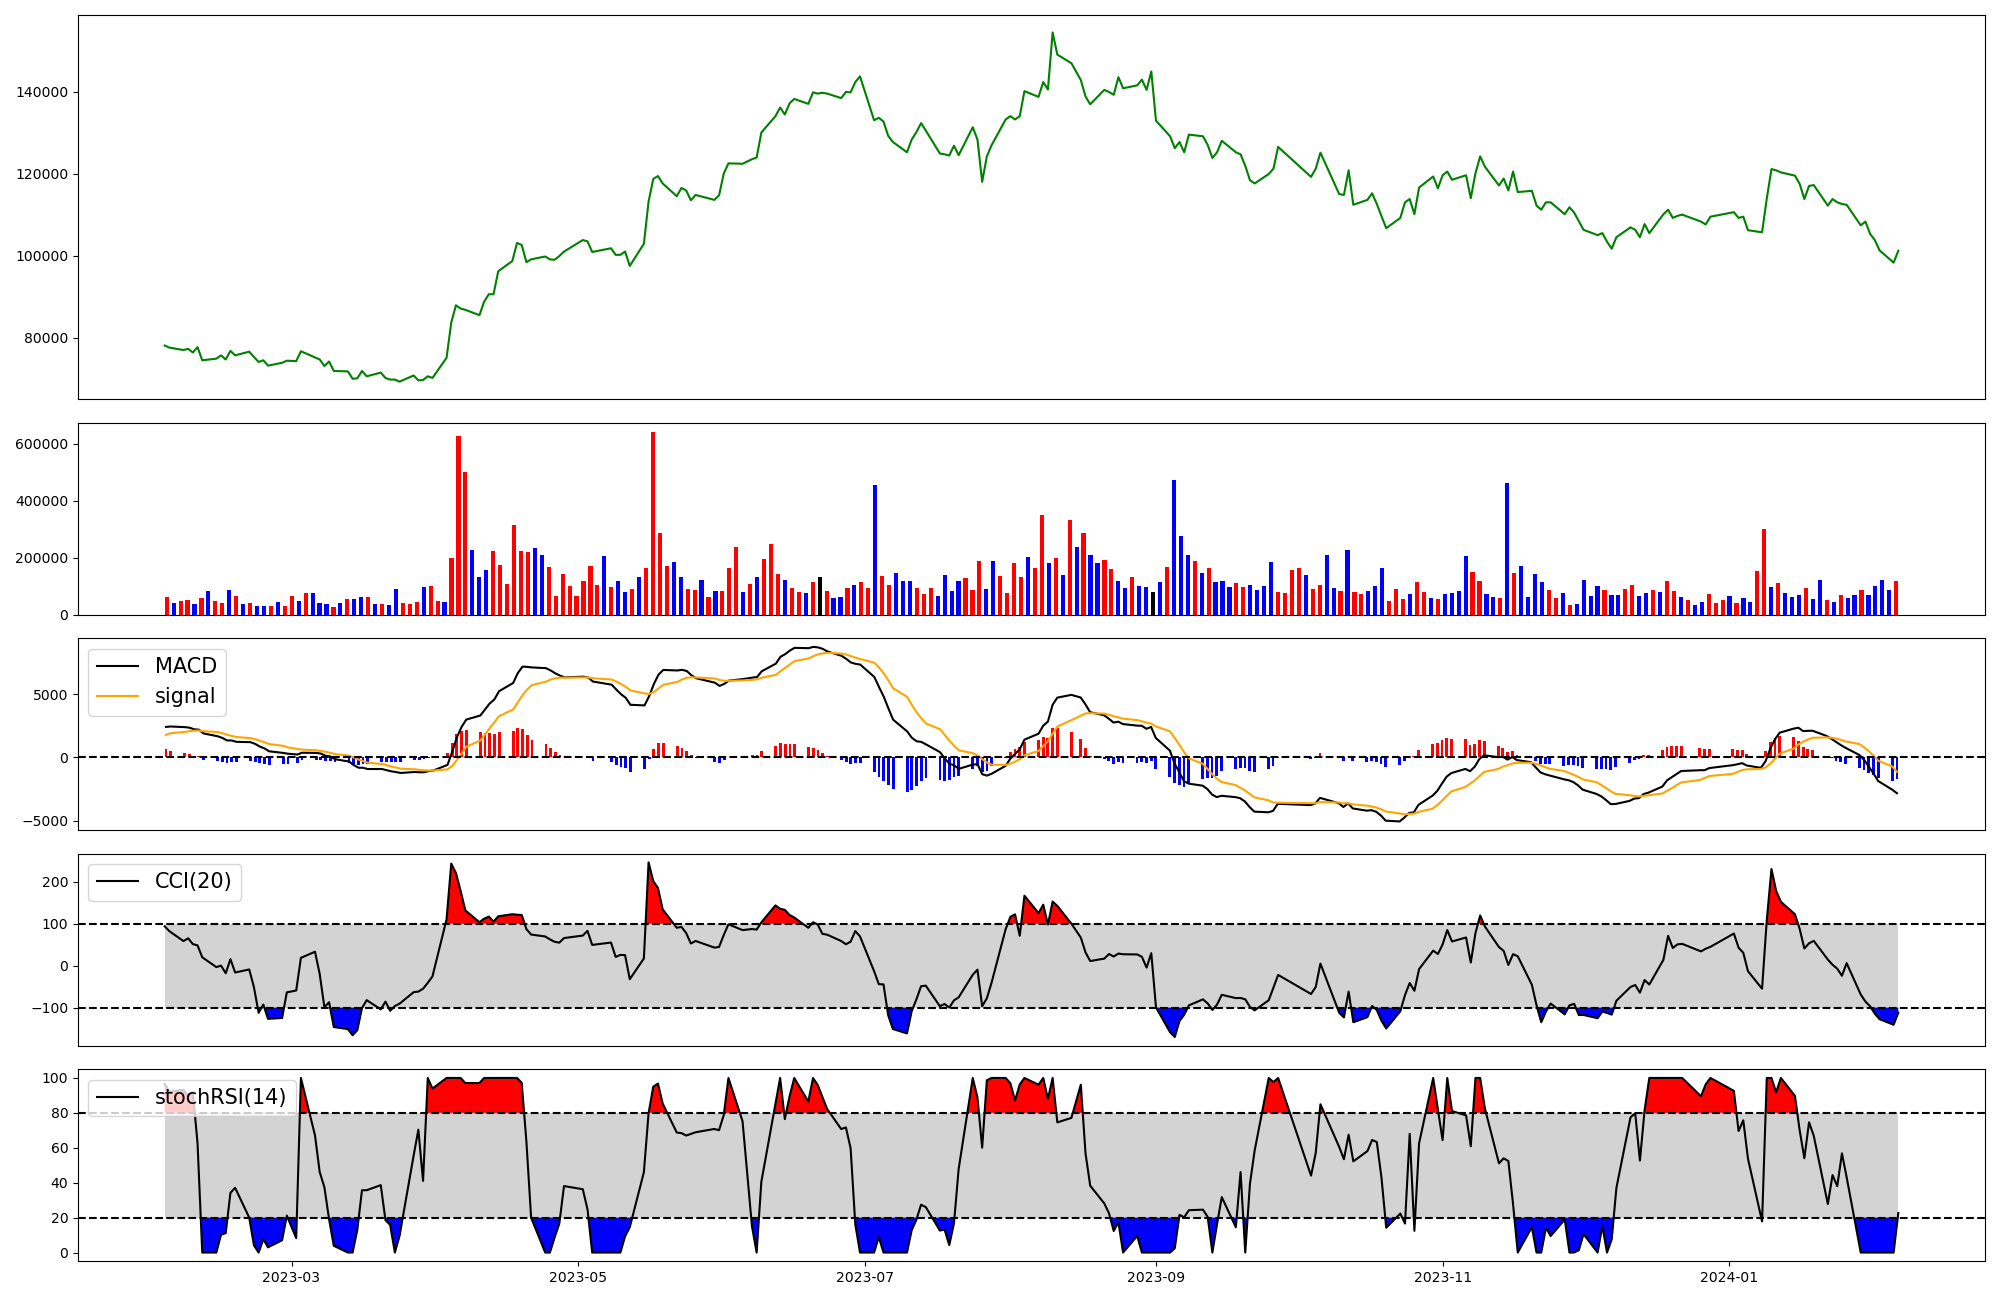Click the 2023-05 date axis label

pyautogui.click(x=578, y=1277)
